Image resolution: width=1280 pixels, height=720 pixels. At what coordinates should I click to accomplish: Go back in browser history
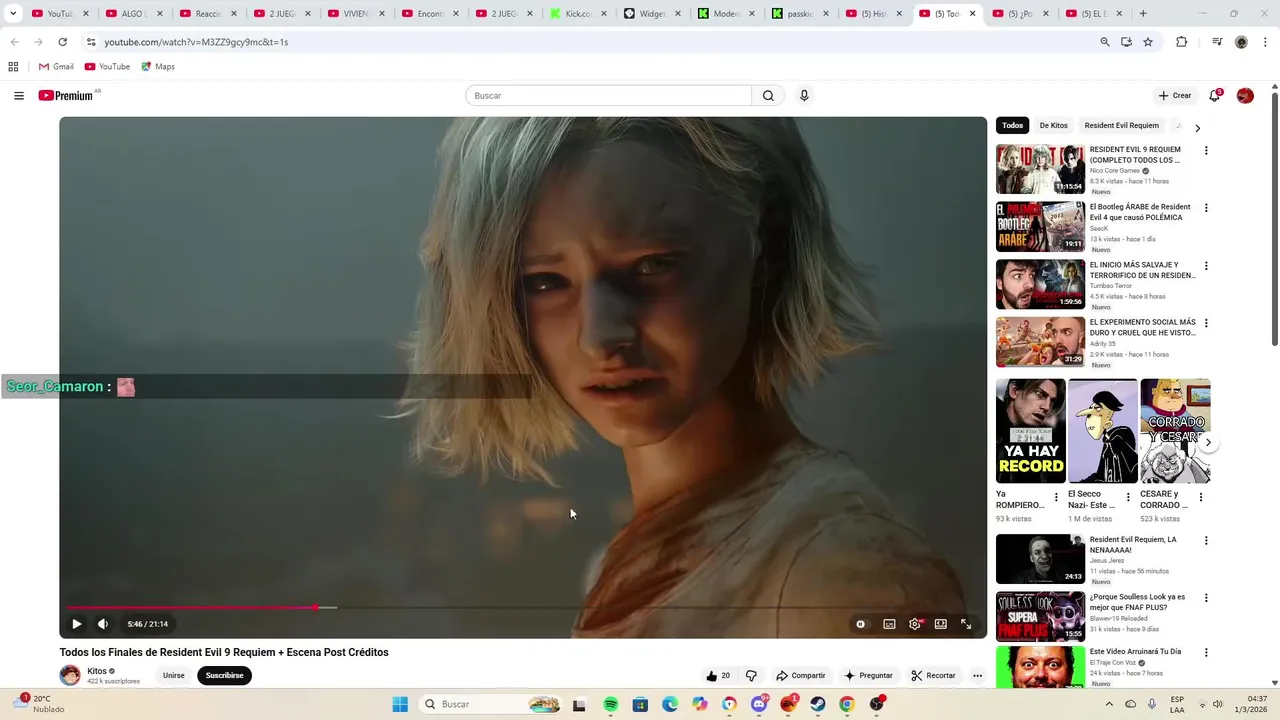point(14,42)
